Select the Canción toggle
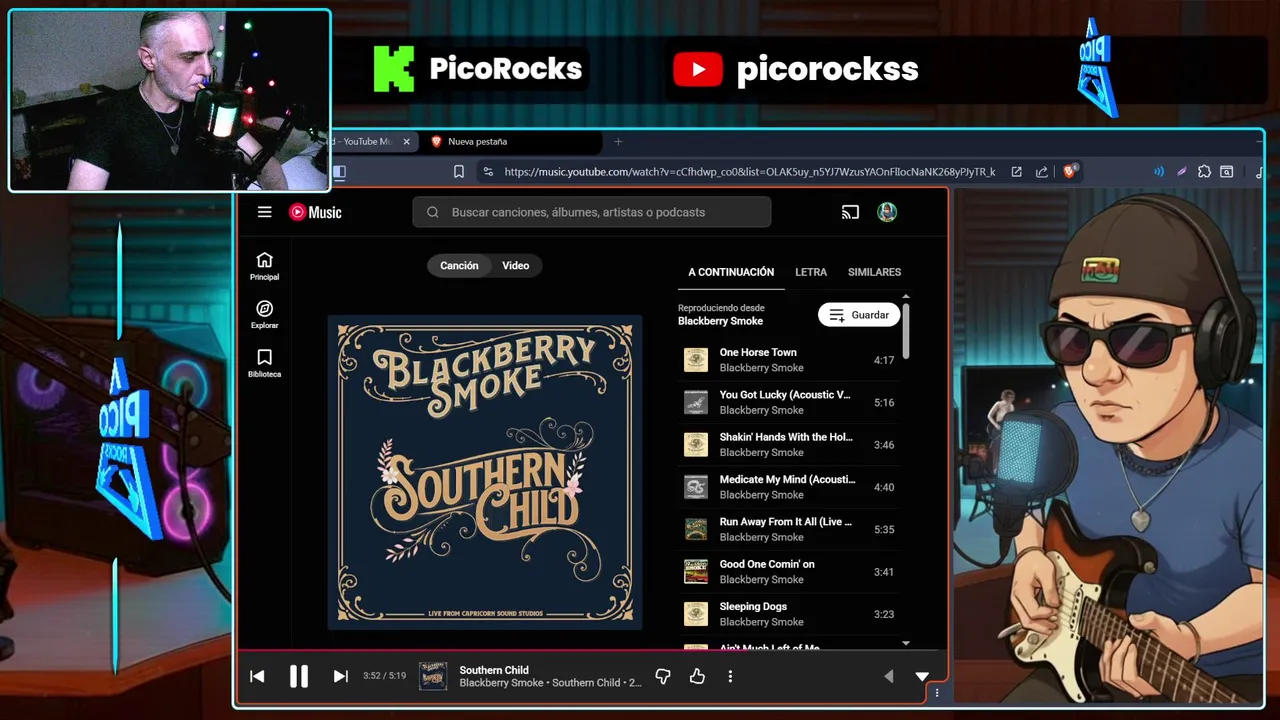Screen dimensions: 1280x720 pos(459,265)
